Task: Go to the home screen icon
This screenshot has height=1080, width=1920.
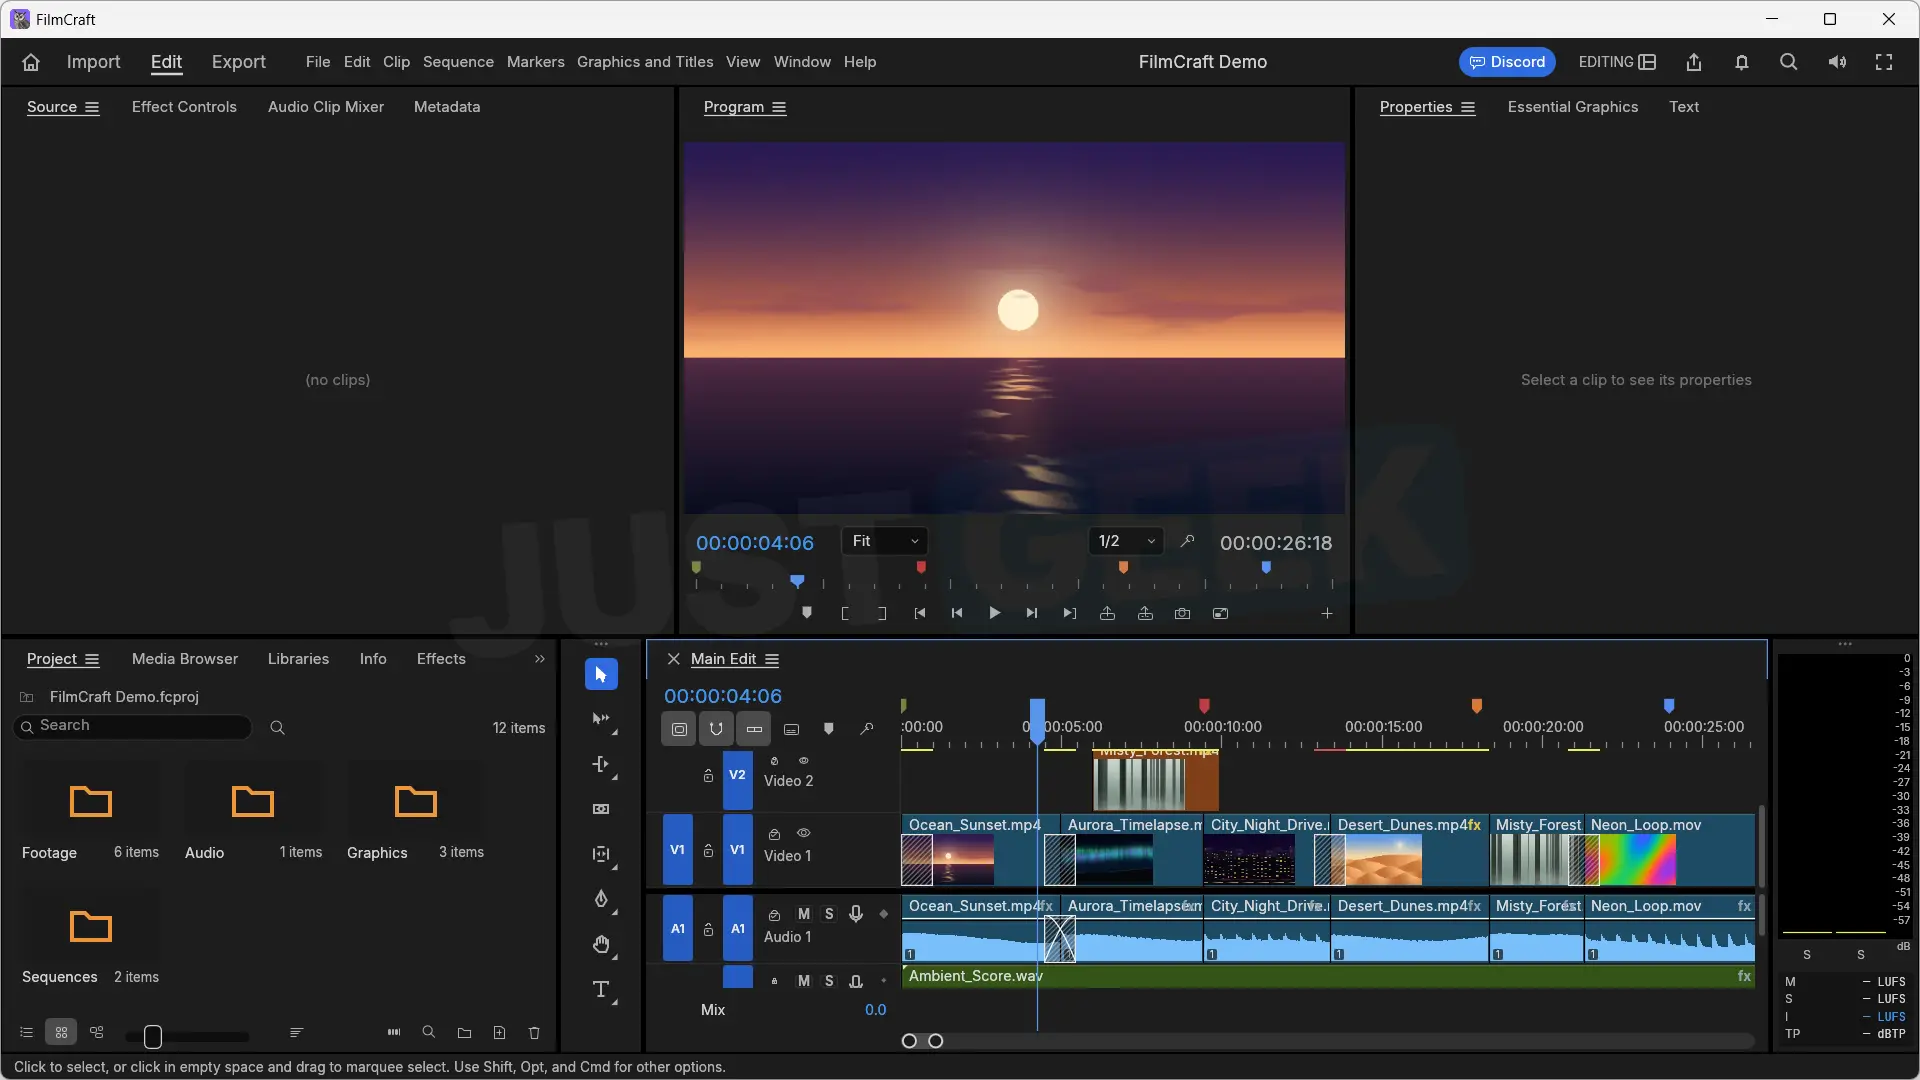Action: click(31, 62)
